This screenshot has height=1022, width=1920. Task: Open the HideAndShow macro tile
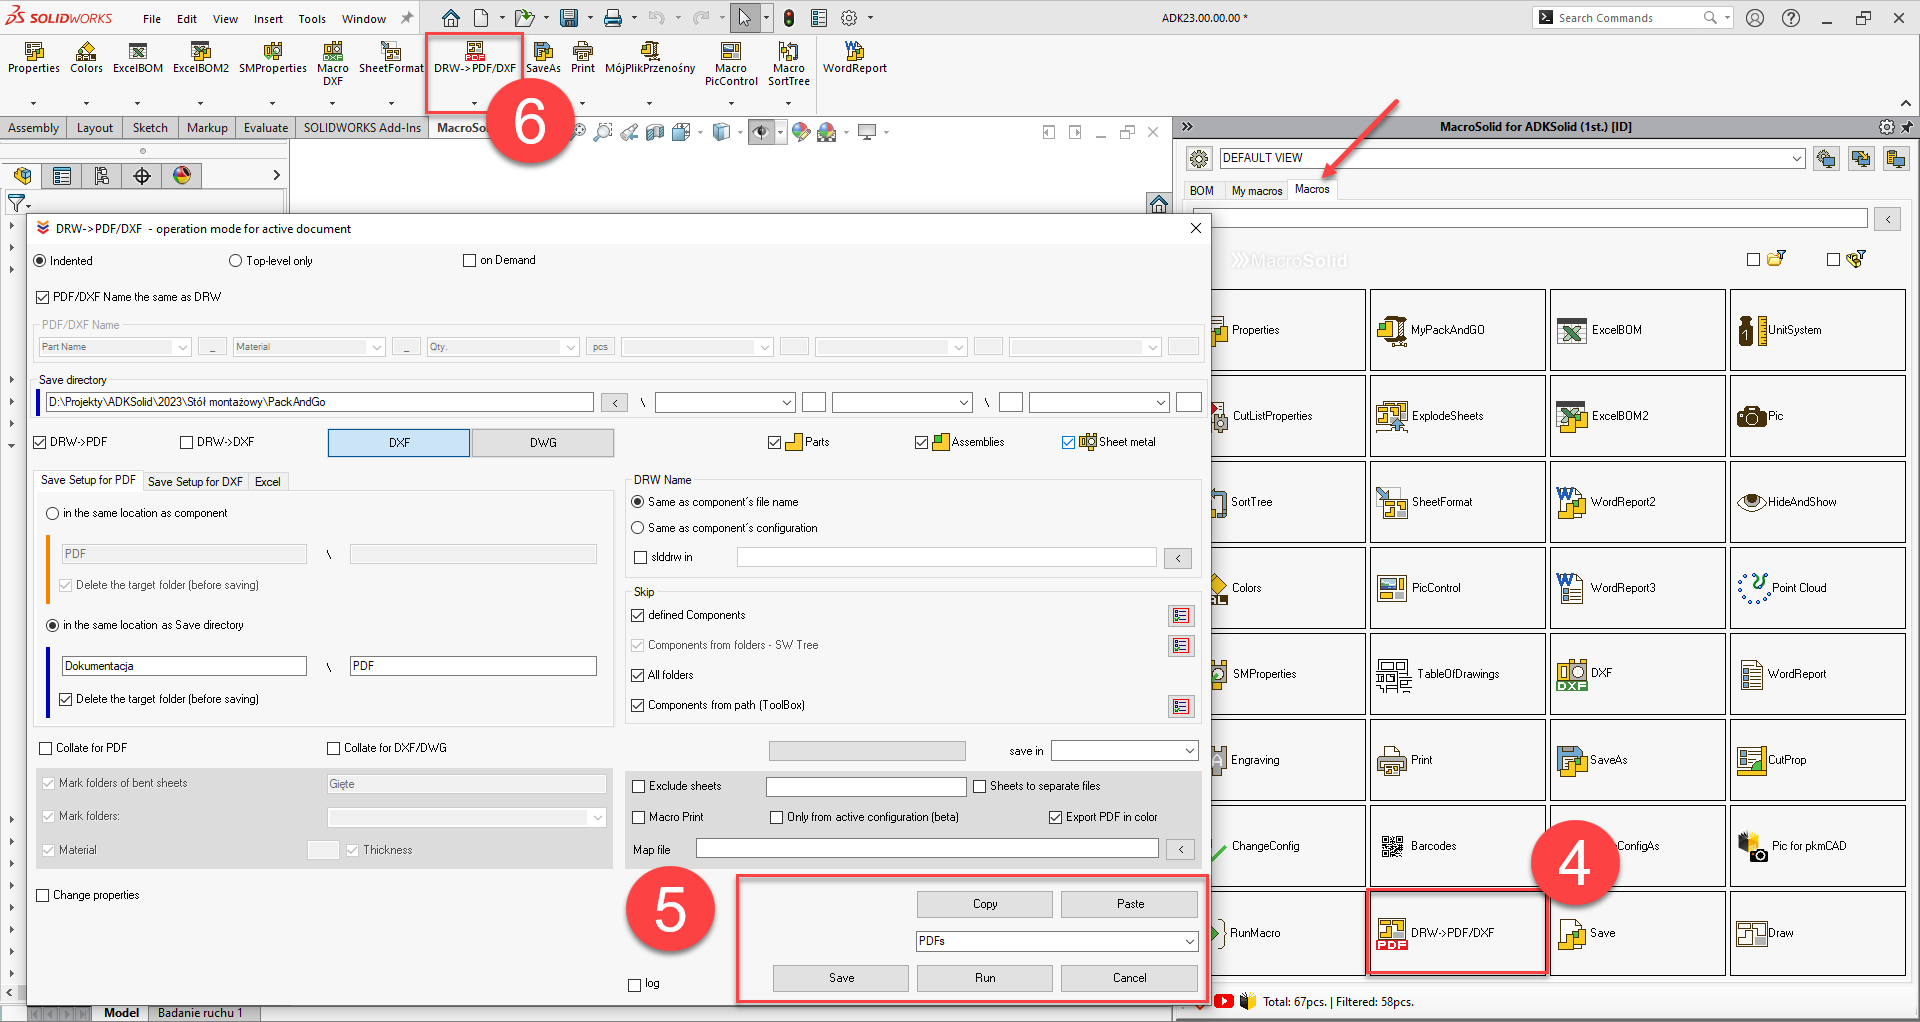tap(1817, 502)
